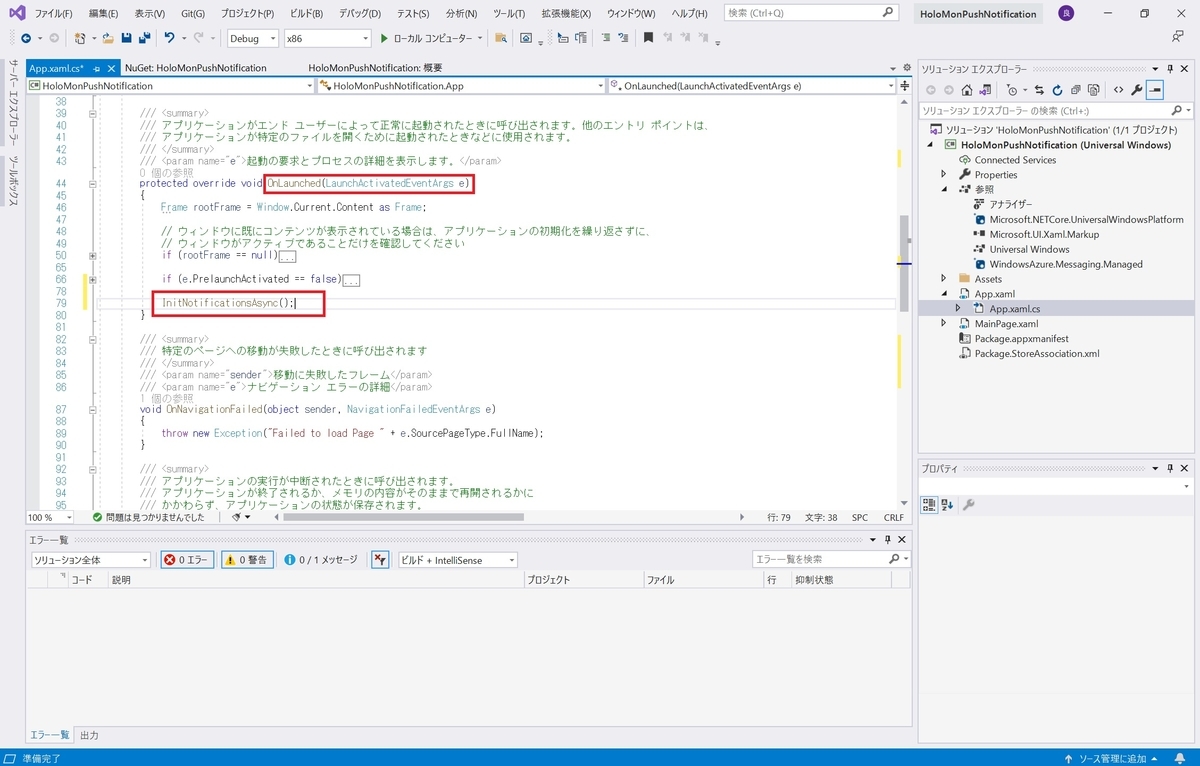
Task: Click the bookmark icon in the toolbar
Action: tap(648, 38)
